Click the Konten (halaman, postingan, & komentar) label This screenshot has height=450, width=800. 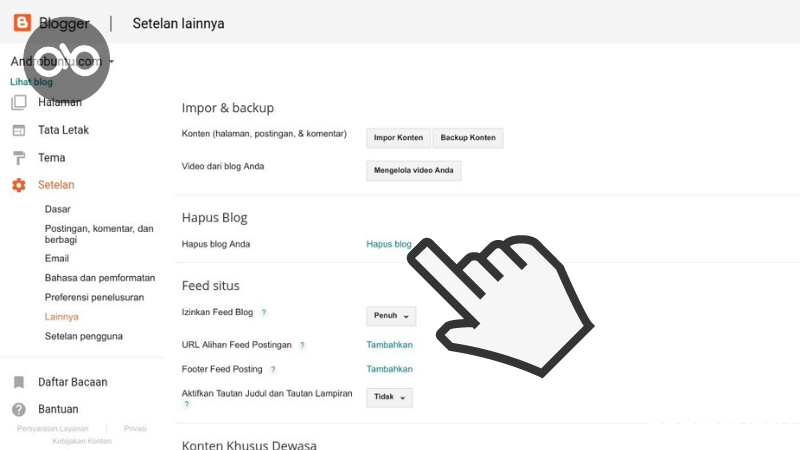264,134
